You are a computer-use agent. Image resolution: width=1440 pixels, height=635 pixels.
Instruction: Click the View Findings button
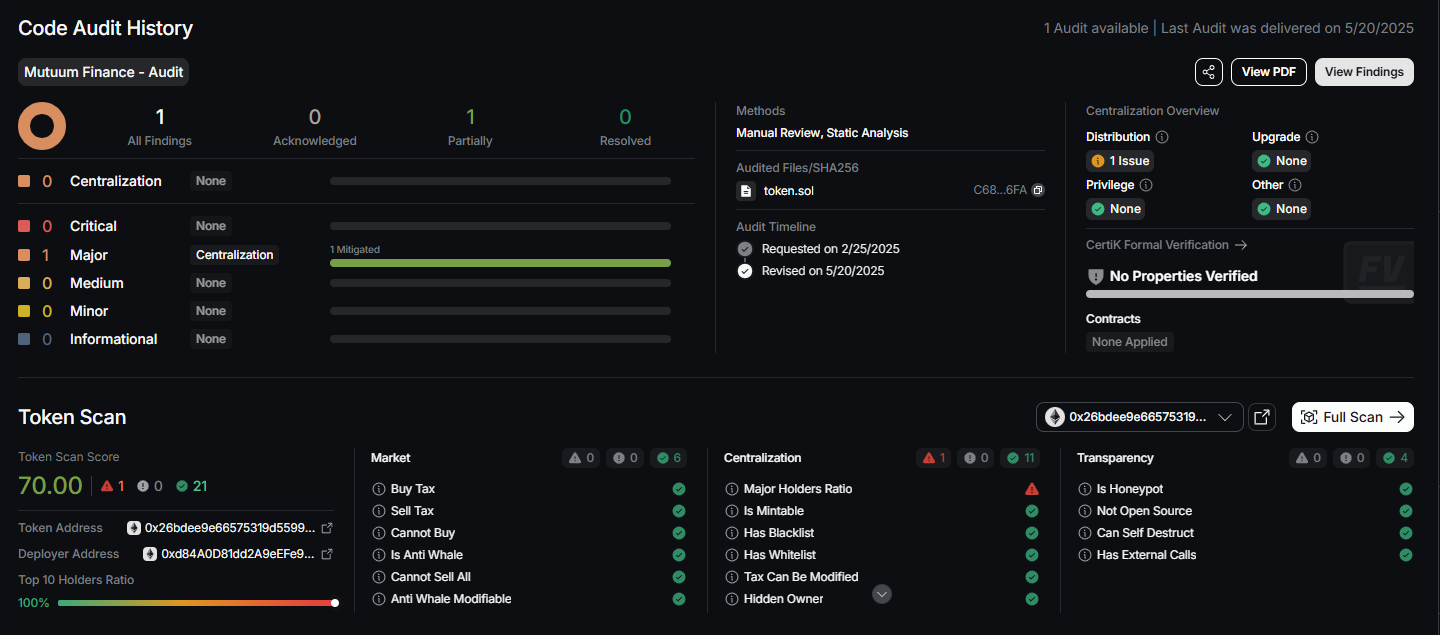pos(1364,72)
